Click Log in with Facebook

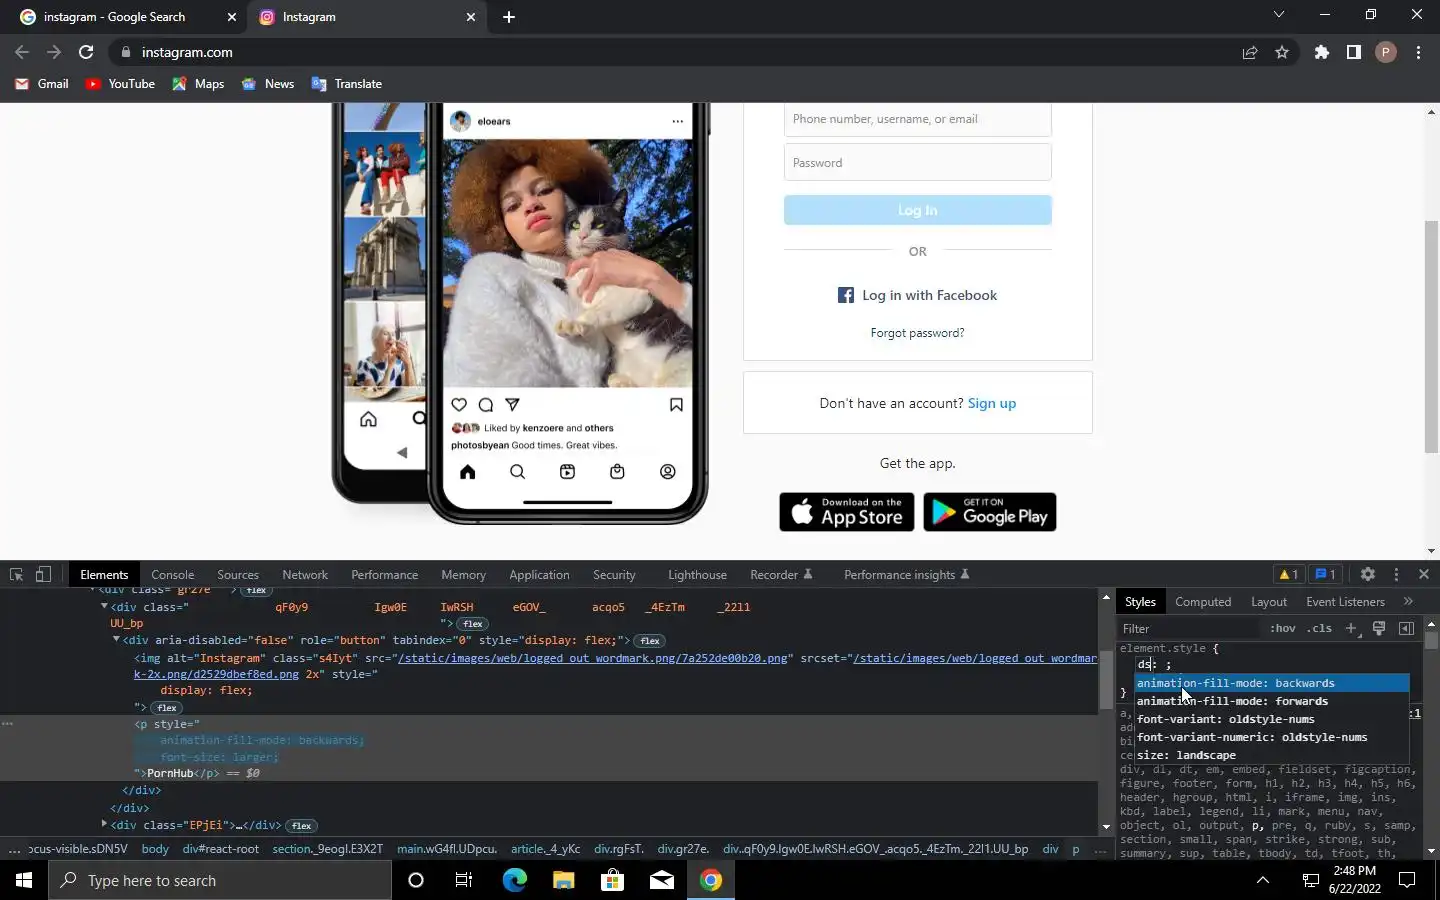point(917,295)
